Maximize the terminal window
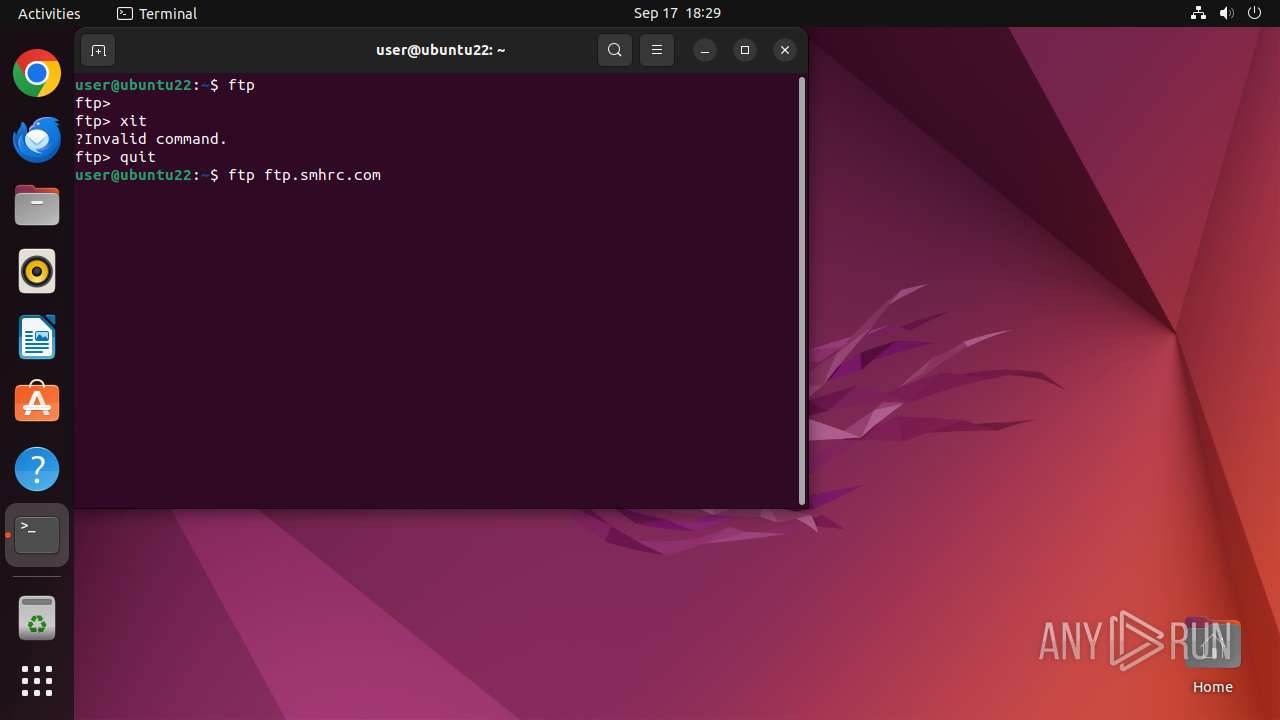Viewport: 1280px width, 720px height. (745, 50)
